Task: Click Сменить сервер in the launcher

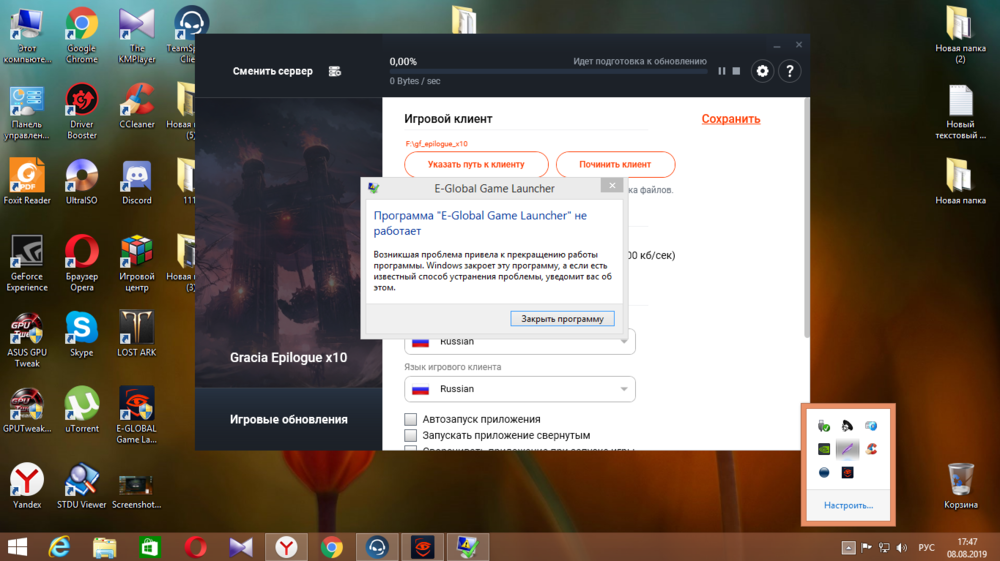Action: coord(272,71)
